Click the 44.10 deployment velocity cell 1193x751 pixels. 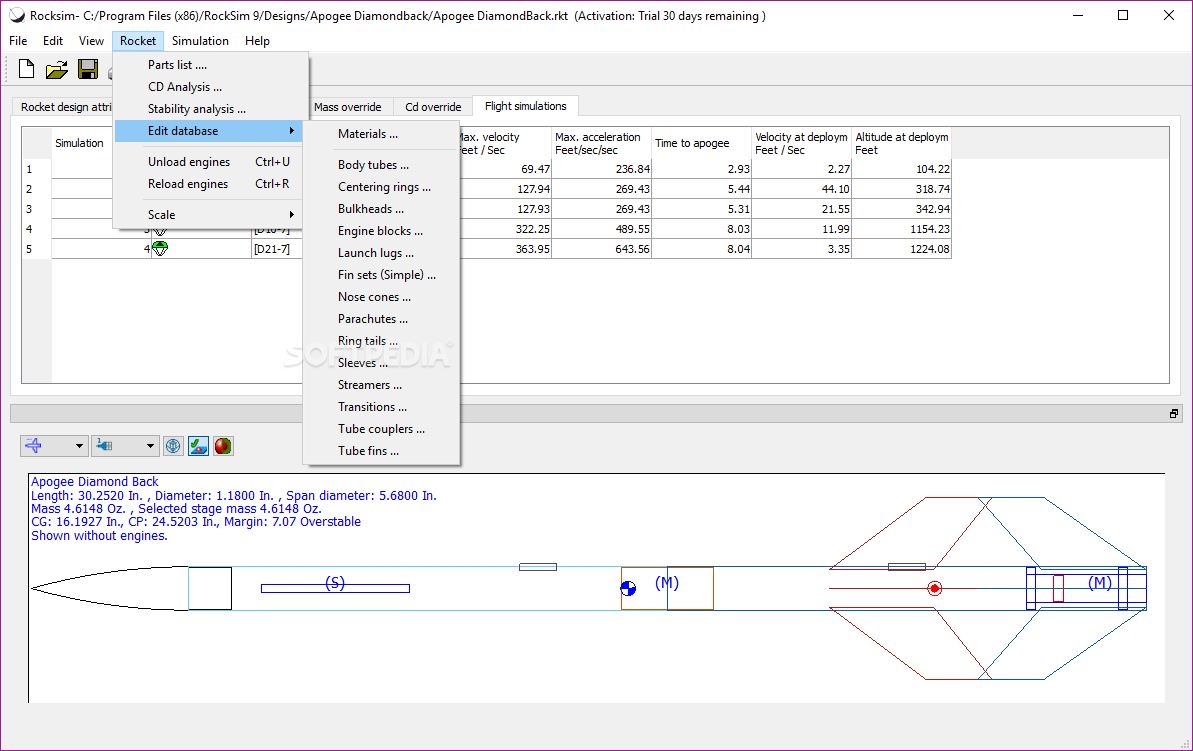[802, 189]
